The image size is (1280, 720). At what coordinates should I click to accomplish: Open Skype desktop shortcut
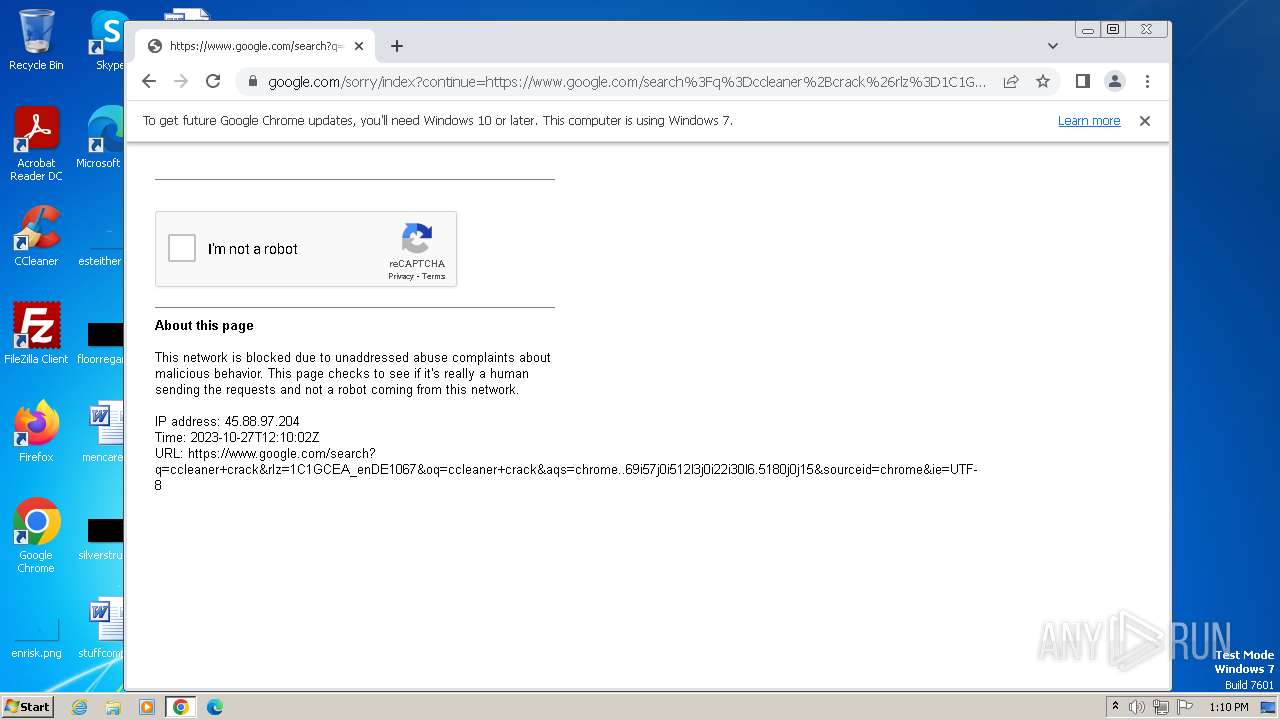point(108,40)
